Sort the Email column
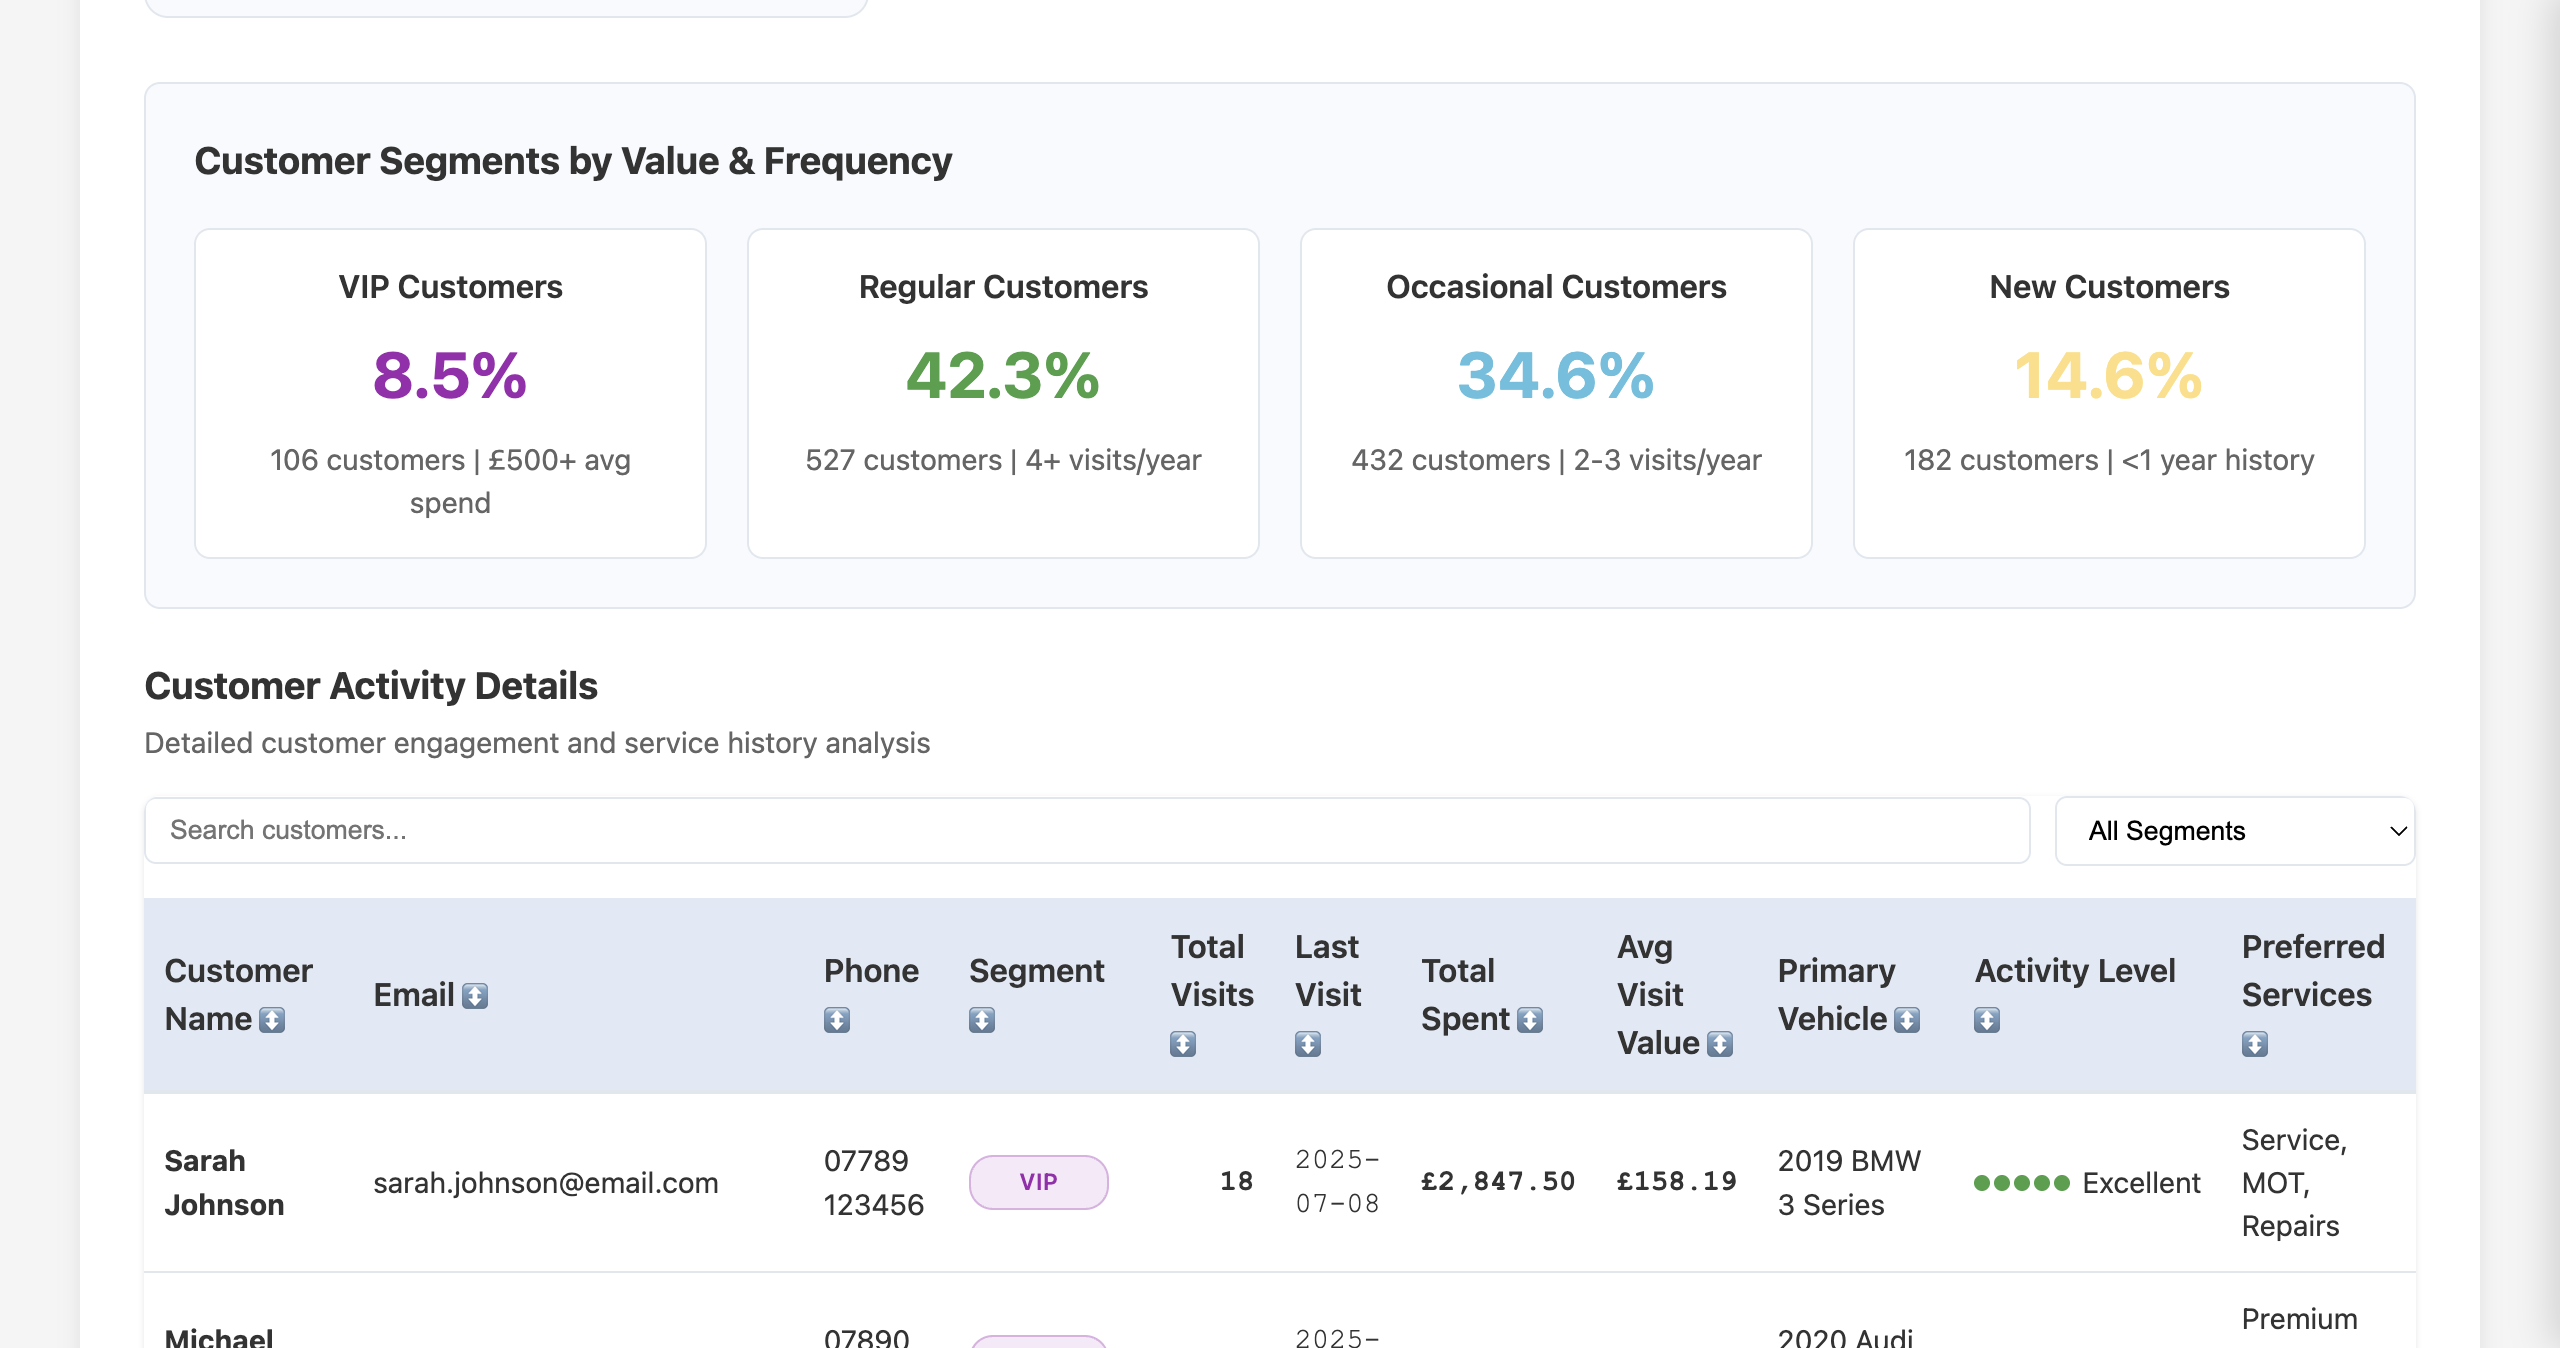This screenshot has height=1348, width=2560. click(474, 996)
